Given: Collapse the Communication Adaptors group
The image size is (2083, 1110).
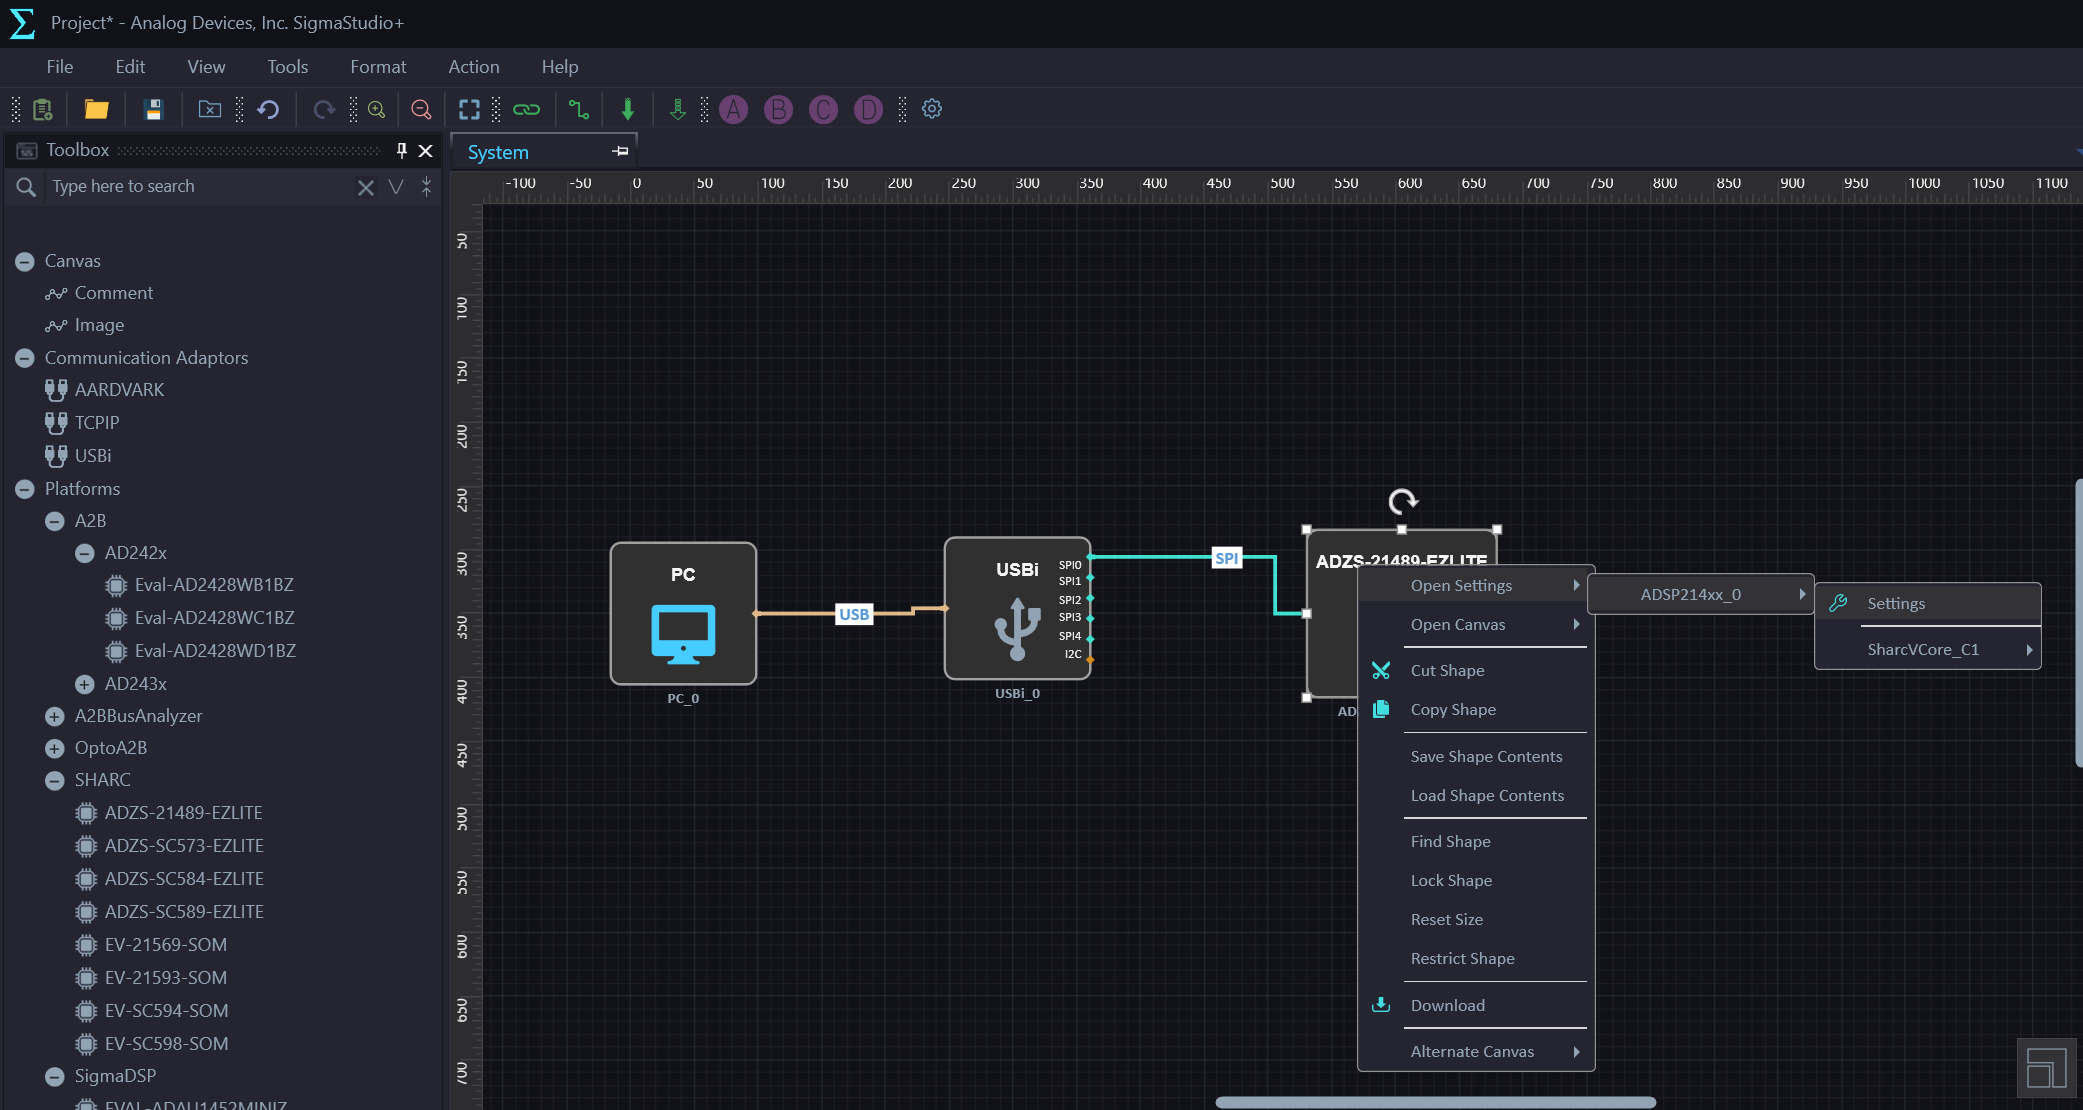Looking at the screenshot, I should 25,358.
